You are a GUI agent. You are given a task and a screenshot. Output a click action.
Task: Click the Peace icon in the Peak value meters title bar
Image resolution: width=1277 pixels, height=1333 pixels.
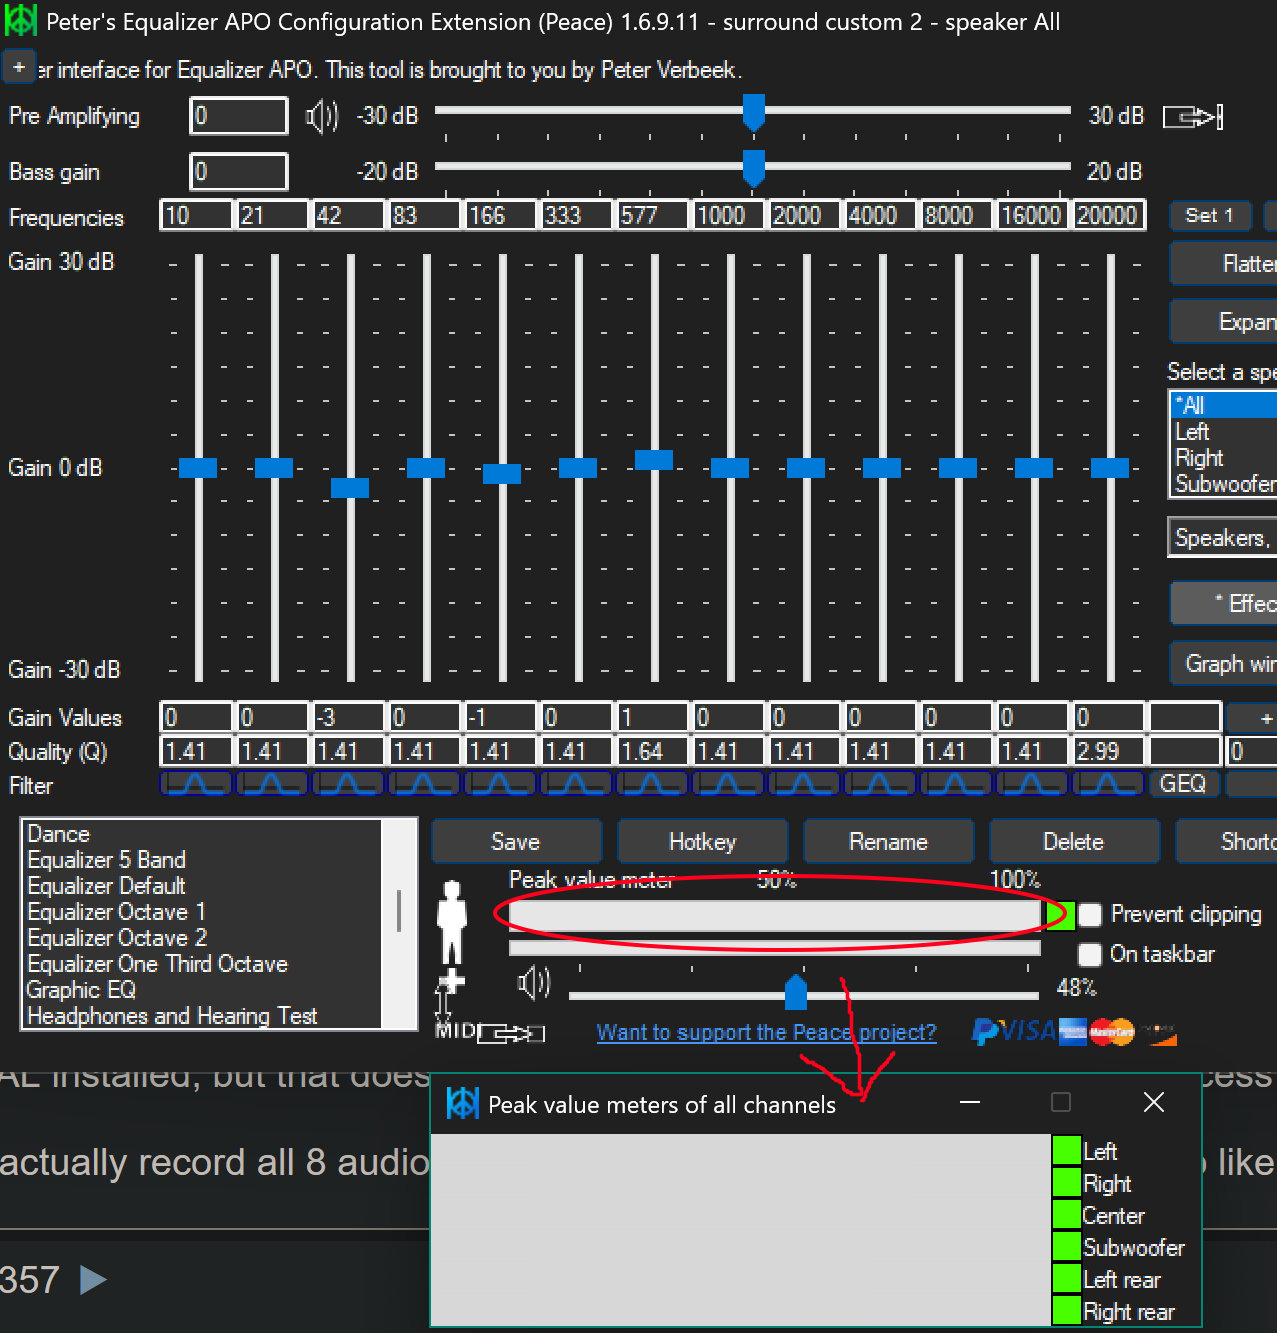(462, 1104)
